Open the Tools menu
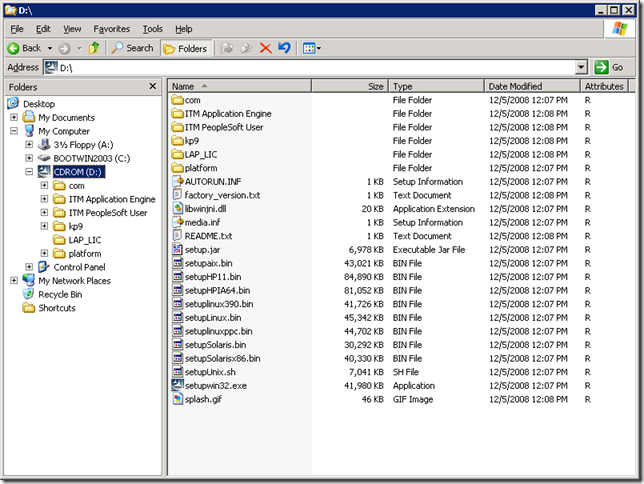 point(152,29)
